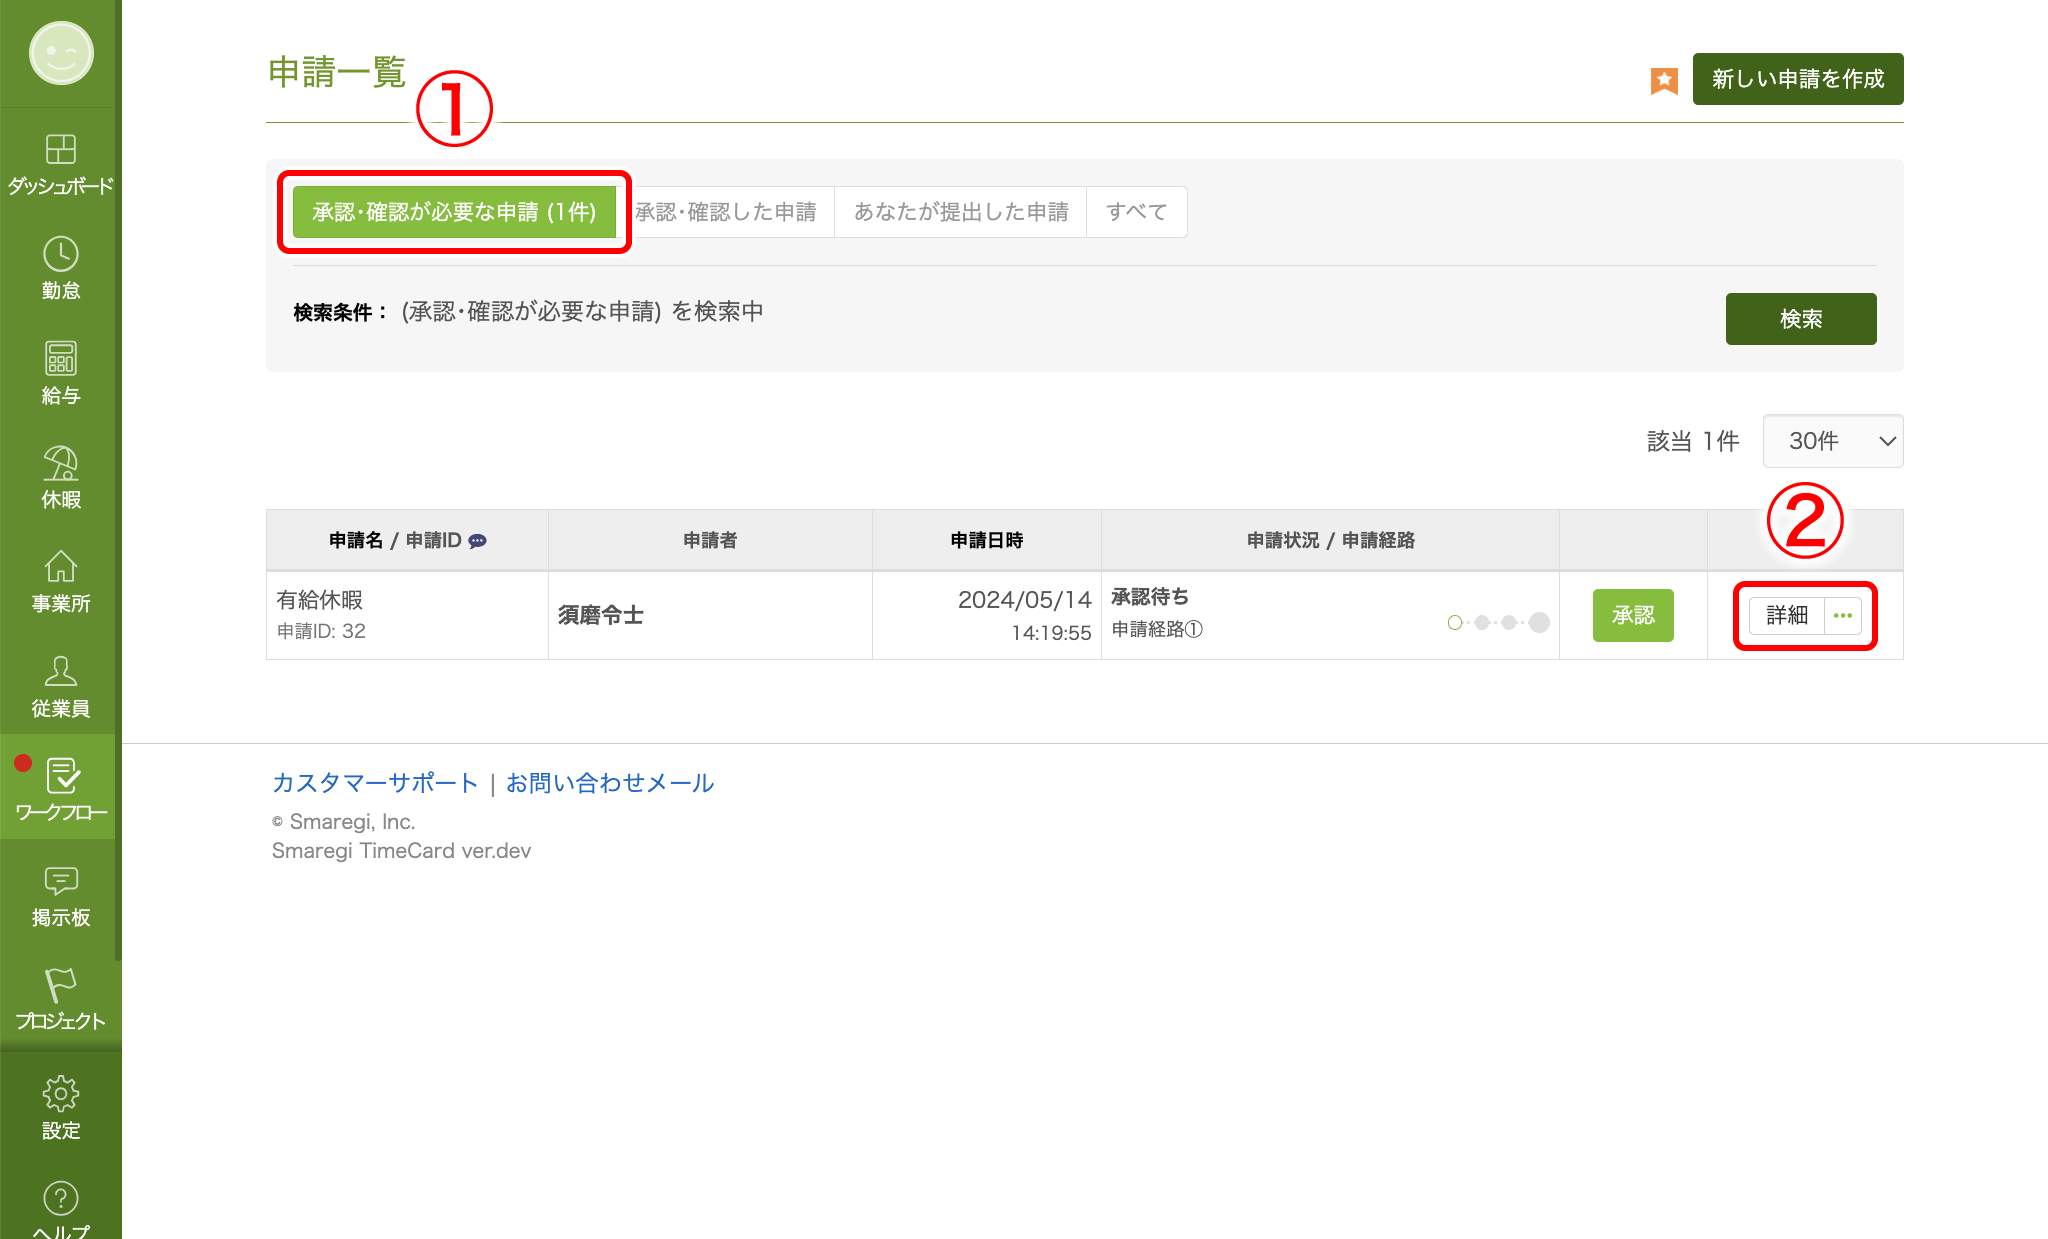
Task: Click the approval route progress dots indicator
Action: point(1498,623)
